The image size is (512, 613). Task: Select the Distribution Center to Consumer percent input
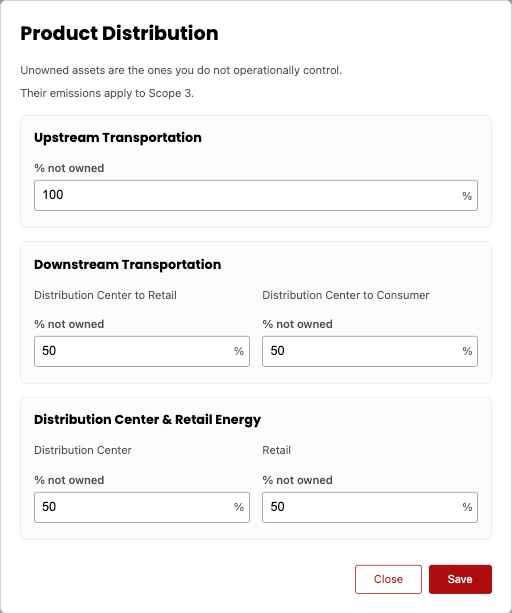tap(370, 351)
